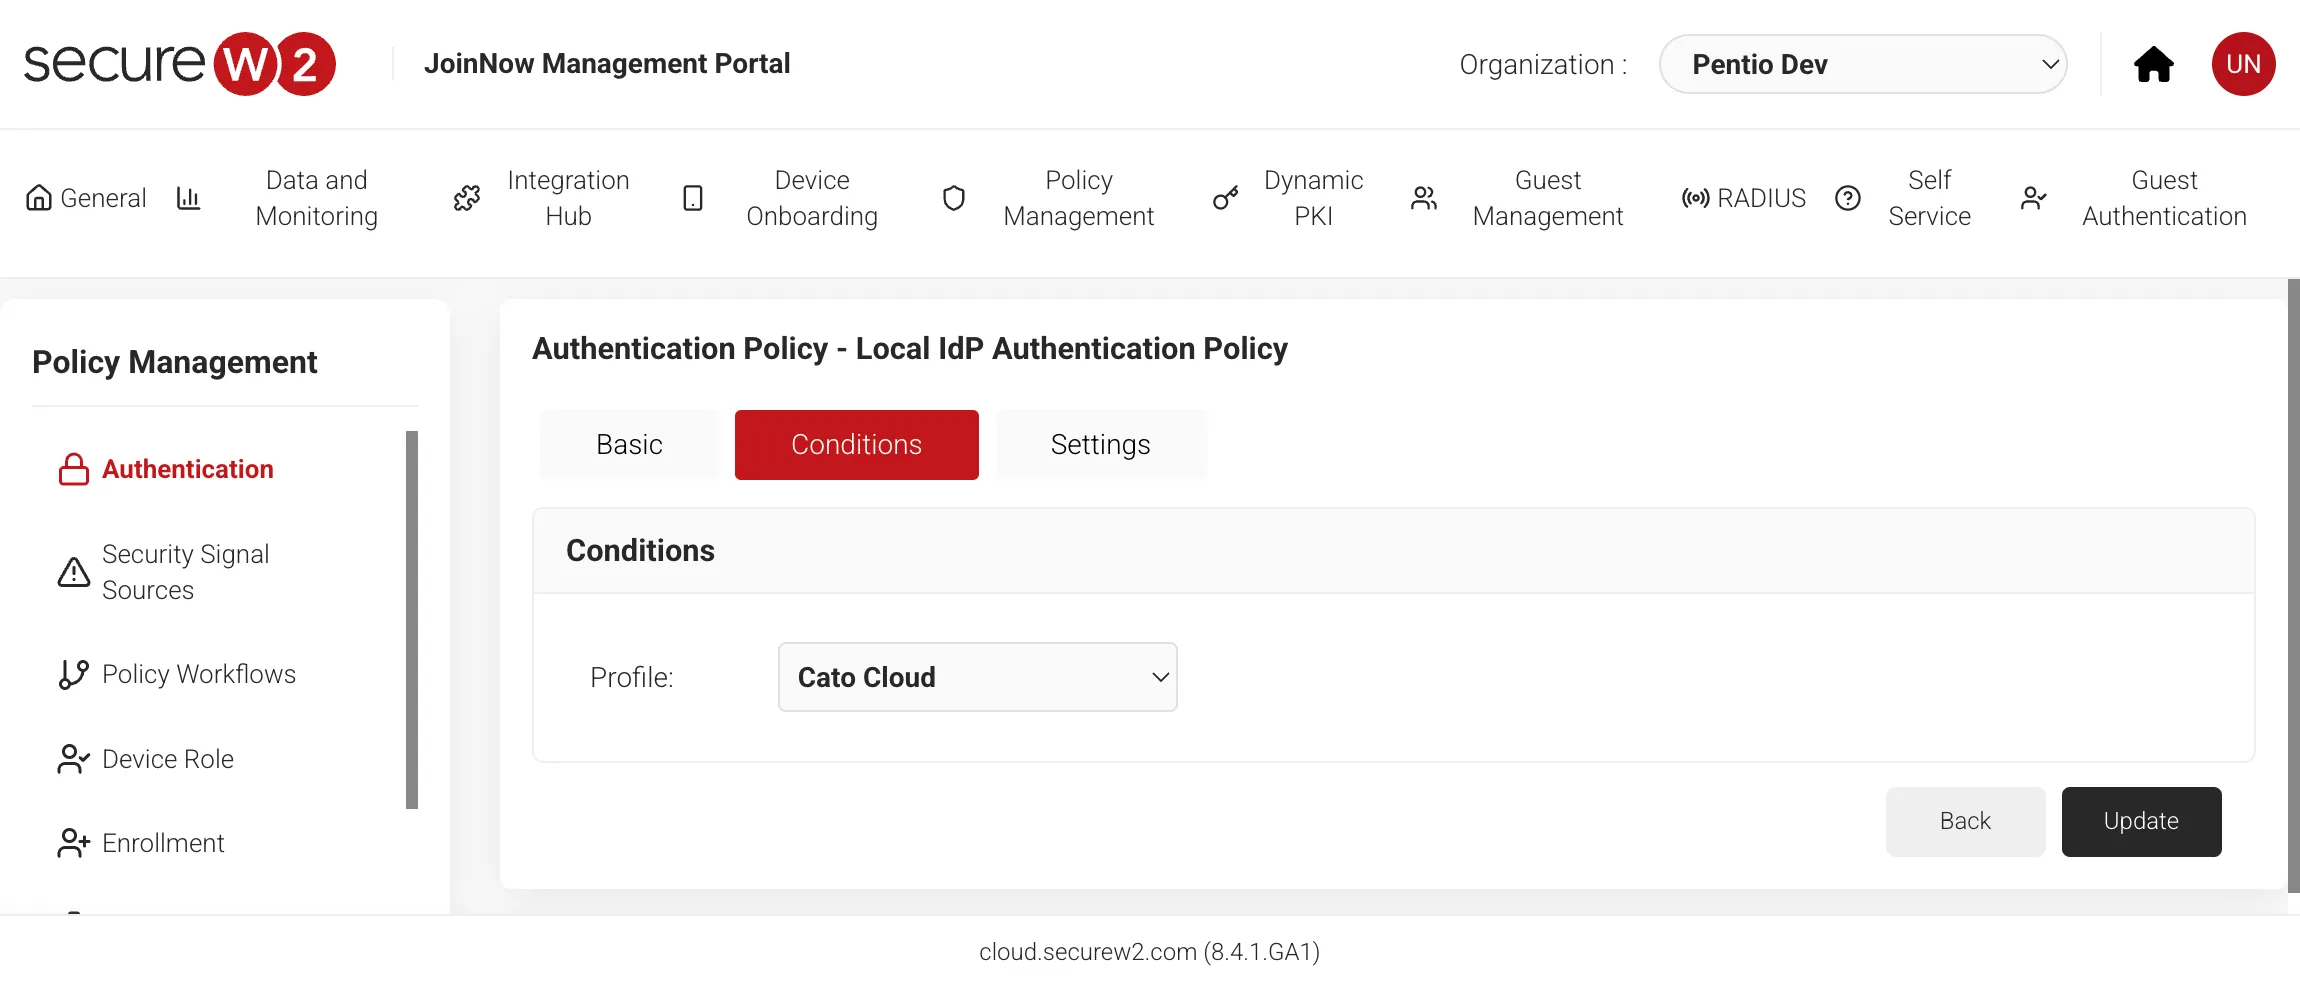The height and width of the screenshot is (982, 2300).
Task: Open the Organization Pentio Dev dropdown
Action: (x=1863, y=64)
